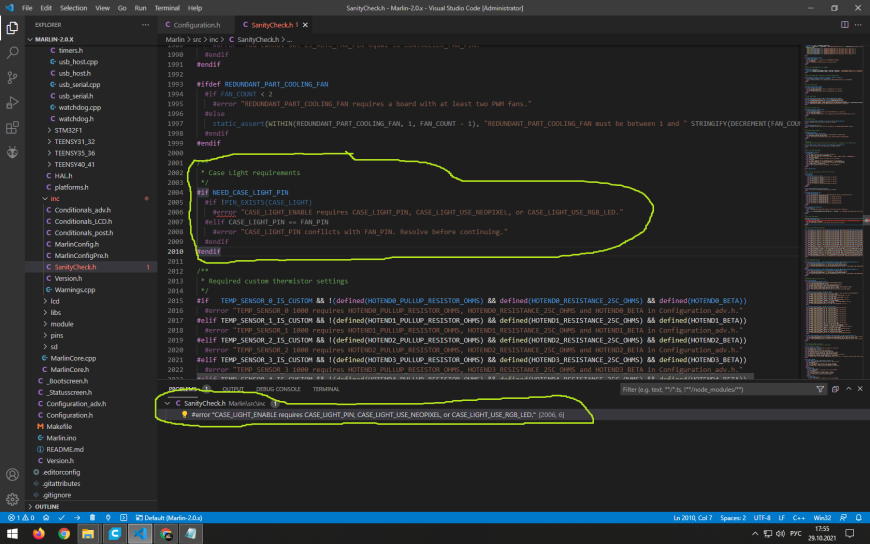
Task: Click Win32 configuration in status bar
Action: coord(822,517)
